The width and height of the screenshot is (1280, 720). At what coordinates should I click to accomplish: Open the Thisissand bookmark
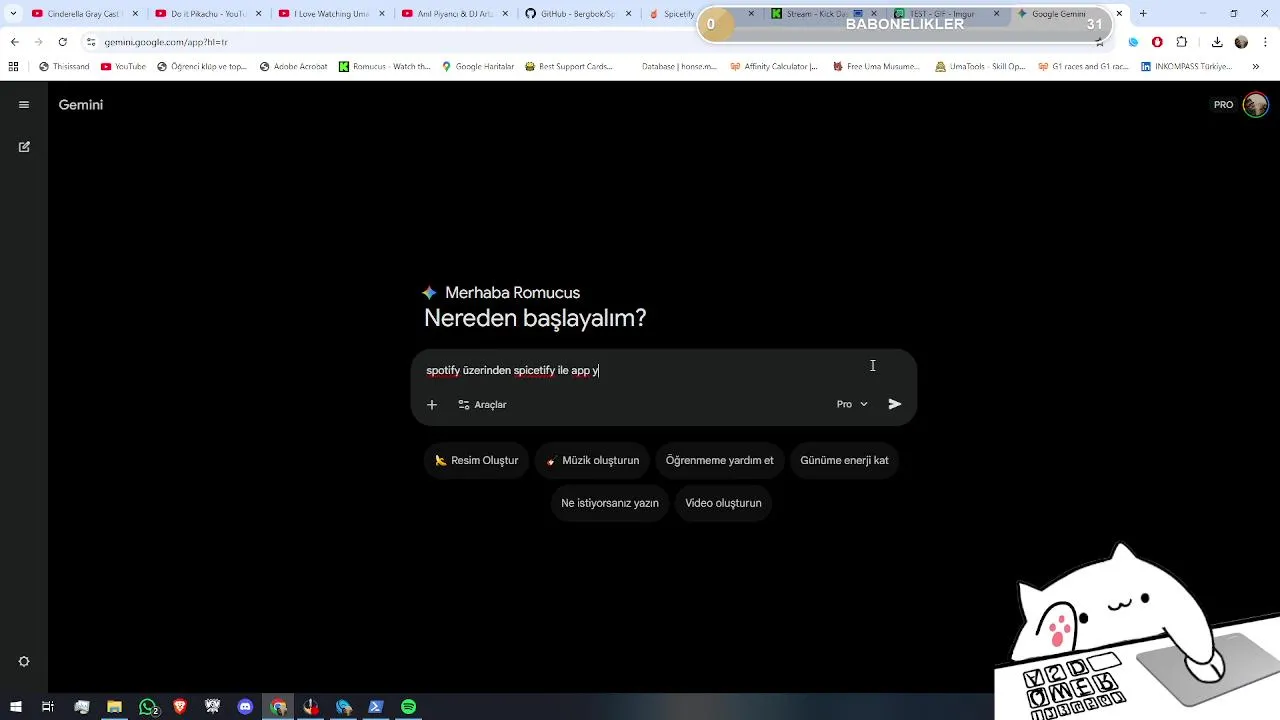click(64, 67)
